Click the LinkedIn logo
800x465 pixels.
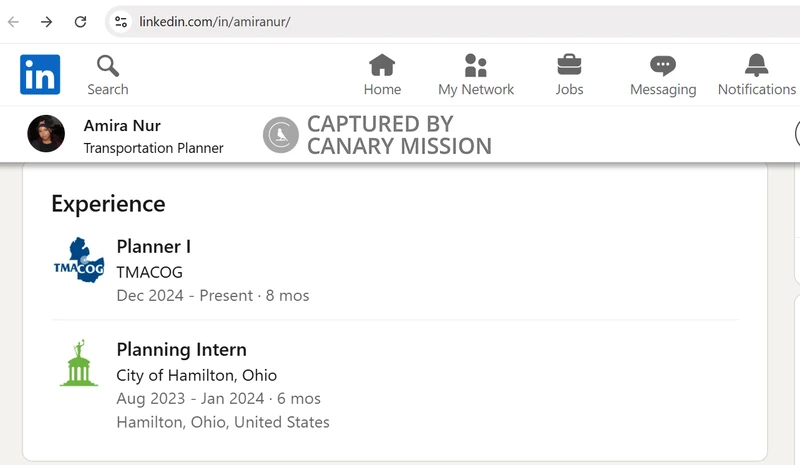click(40, 75)
